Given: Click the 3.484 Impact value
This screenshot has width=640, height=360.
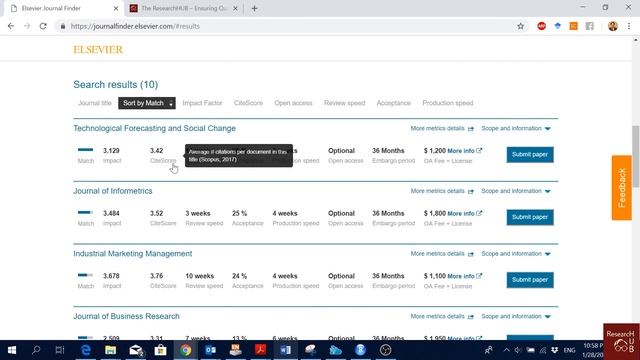Looking at the screenshot, I should click(x=111, y=213).
